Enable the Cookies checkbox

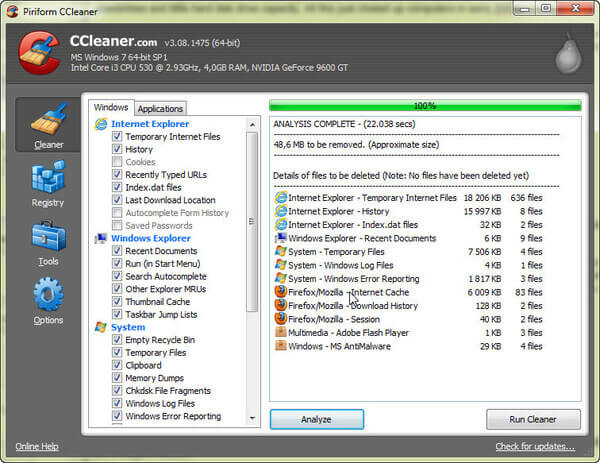pyautogui.click(x=117, y=161)
